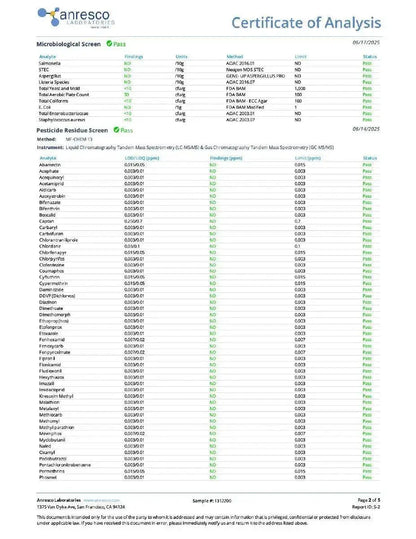This screenshot has width=416, height=539.
Task: Click the Pentachloronitrobenzene analyte entry
Action: (65, 465)
